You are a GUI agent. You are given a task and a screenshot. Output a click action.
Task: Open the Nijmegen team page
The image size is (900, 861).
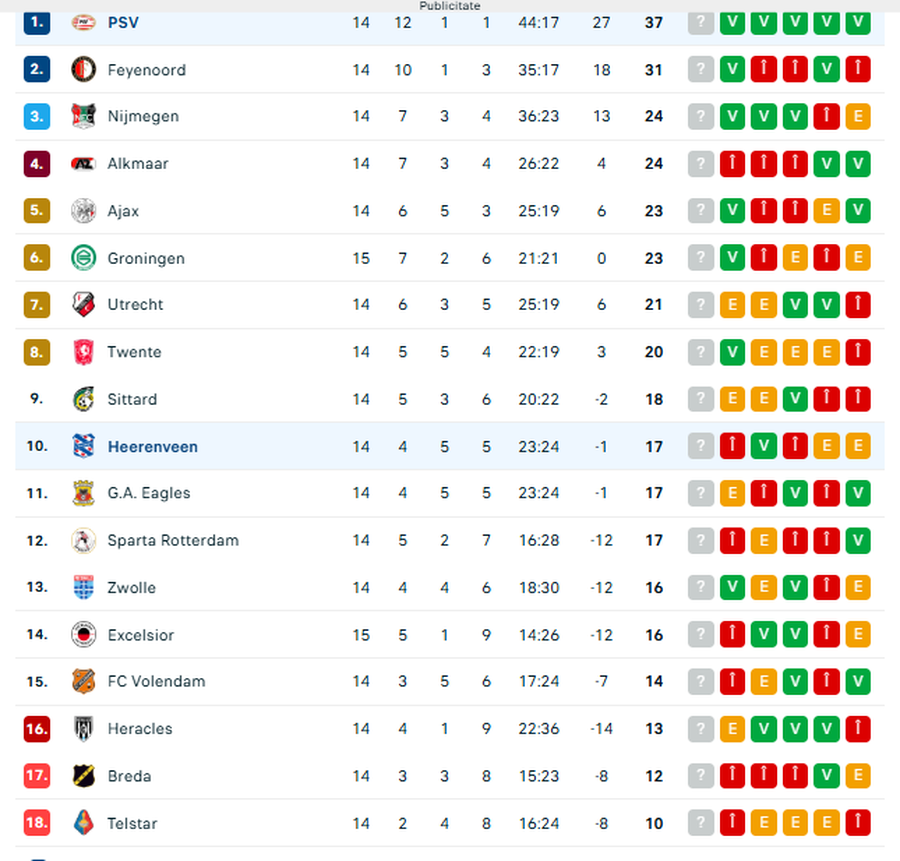pos(143,116)
